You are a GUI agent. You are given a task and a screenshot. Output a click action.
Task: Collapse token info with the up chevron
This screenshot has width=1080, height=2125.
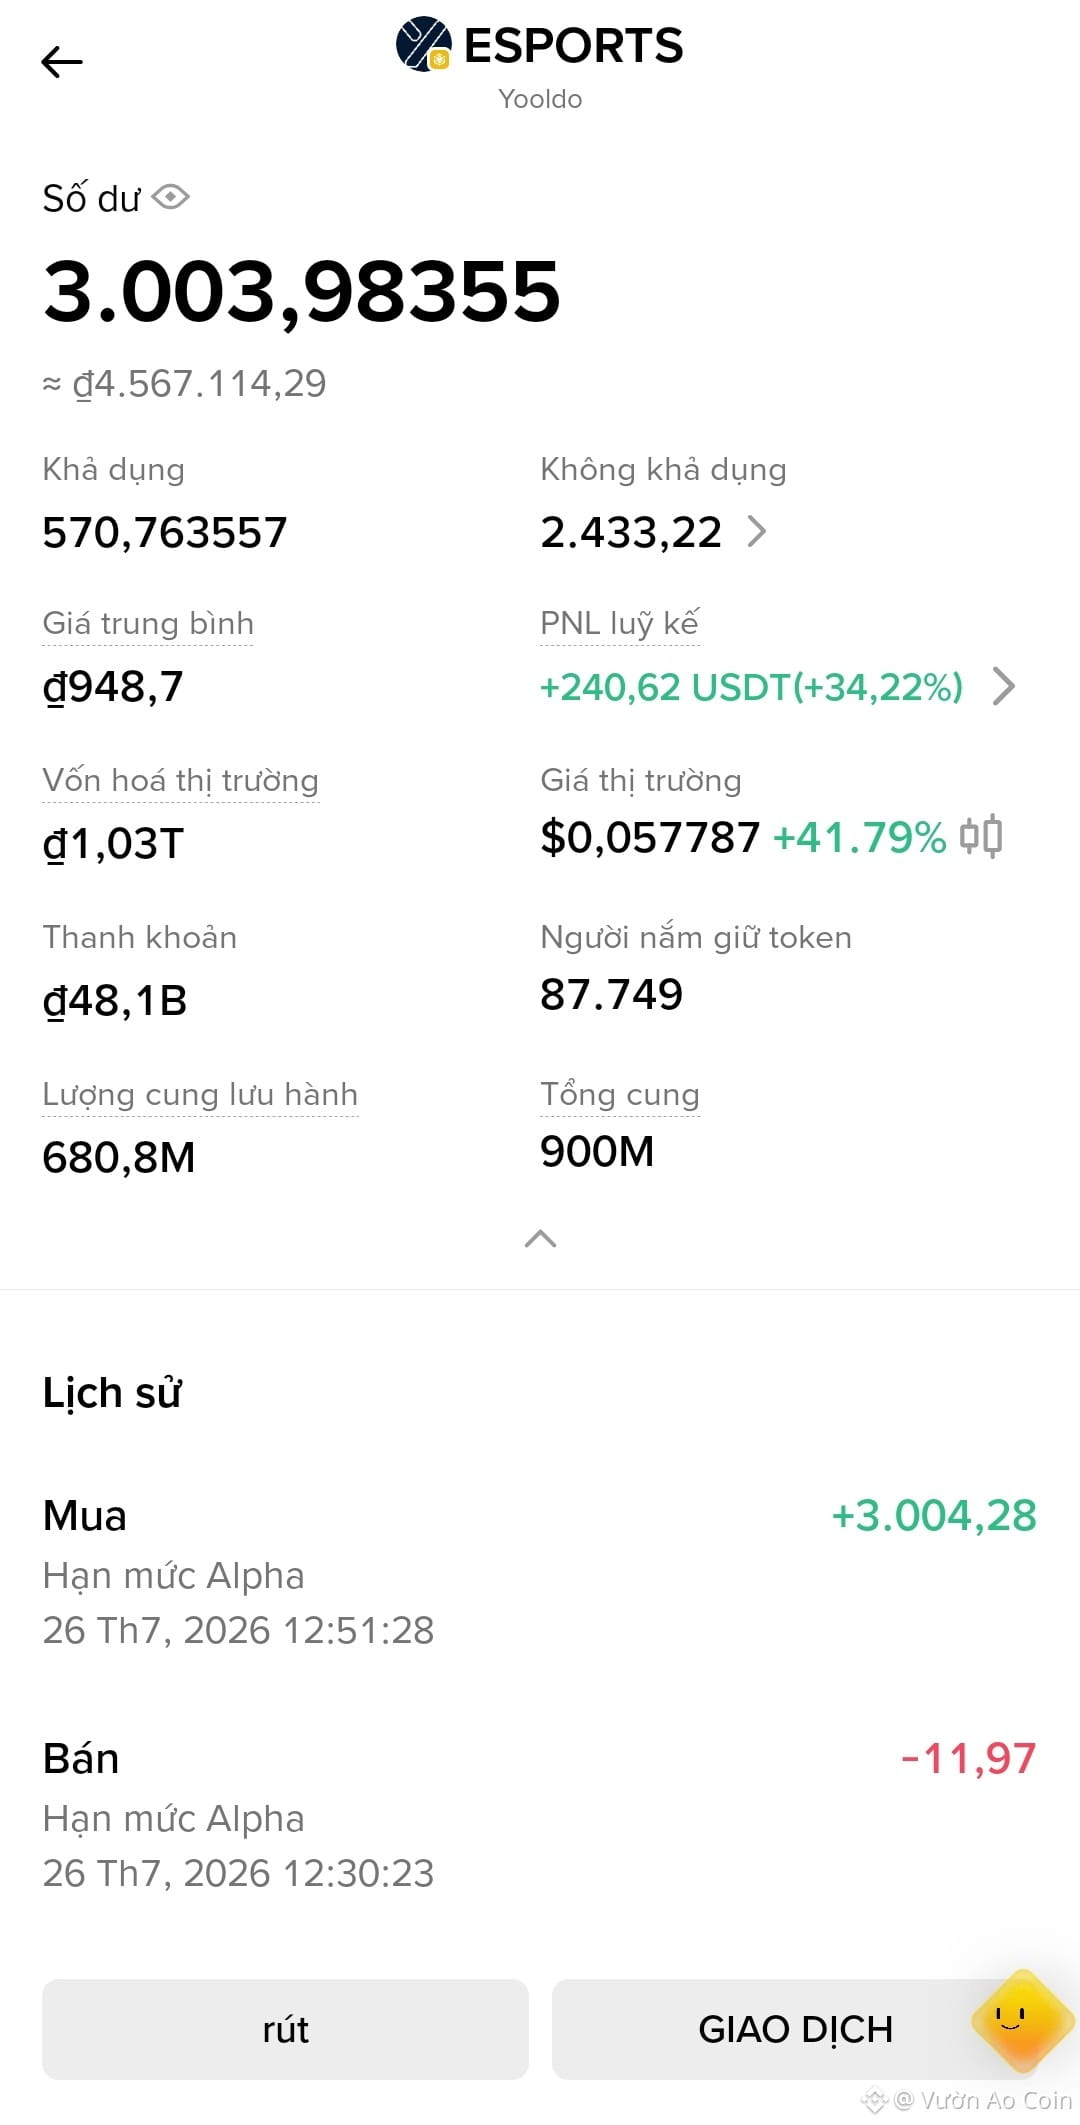tap(540, 1239)
